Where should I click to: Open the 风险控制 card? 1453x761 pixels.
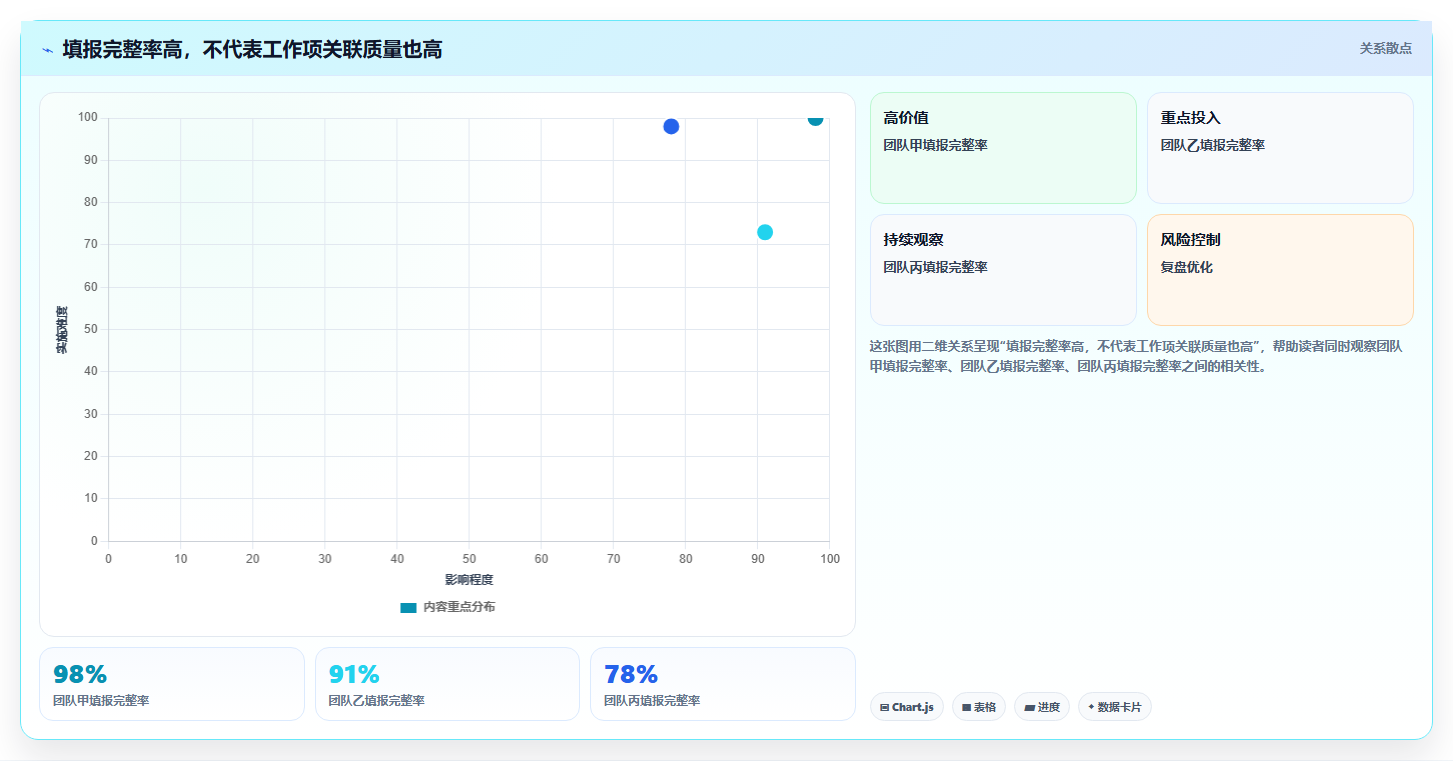pos(1280,270)
